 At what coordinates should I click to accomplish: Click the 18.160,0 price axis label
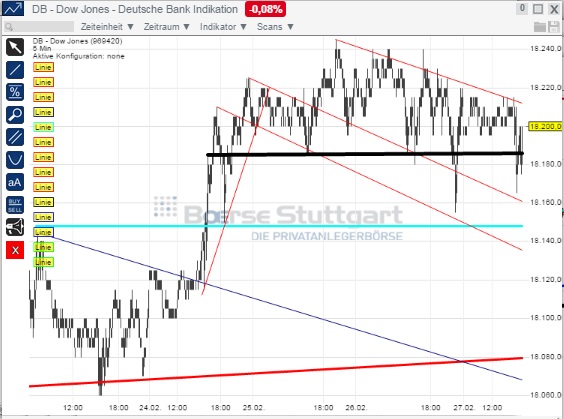coord(545,202)
